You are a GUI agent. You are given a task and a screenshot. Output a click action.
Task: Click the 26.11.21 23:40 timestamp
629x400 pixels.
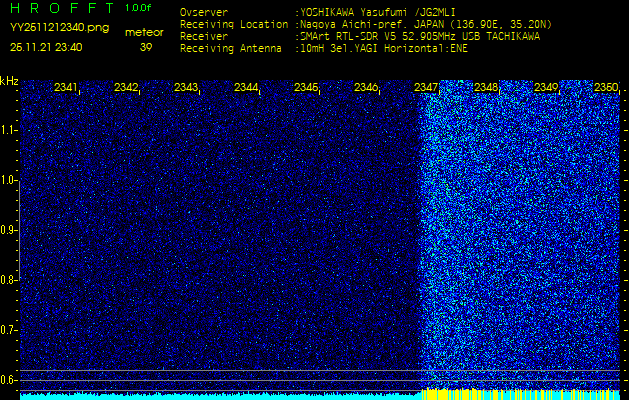(x=46, y=47)
